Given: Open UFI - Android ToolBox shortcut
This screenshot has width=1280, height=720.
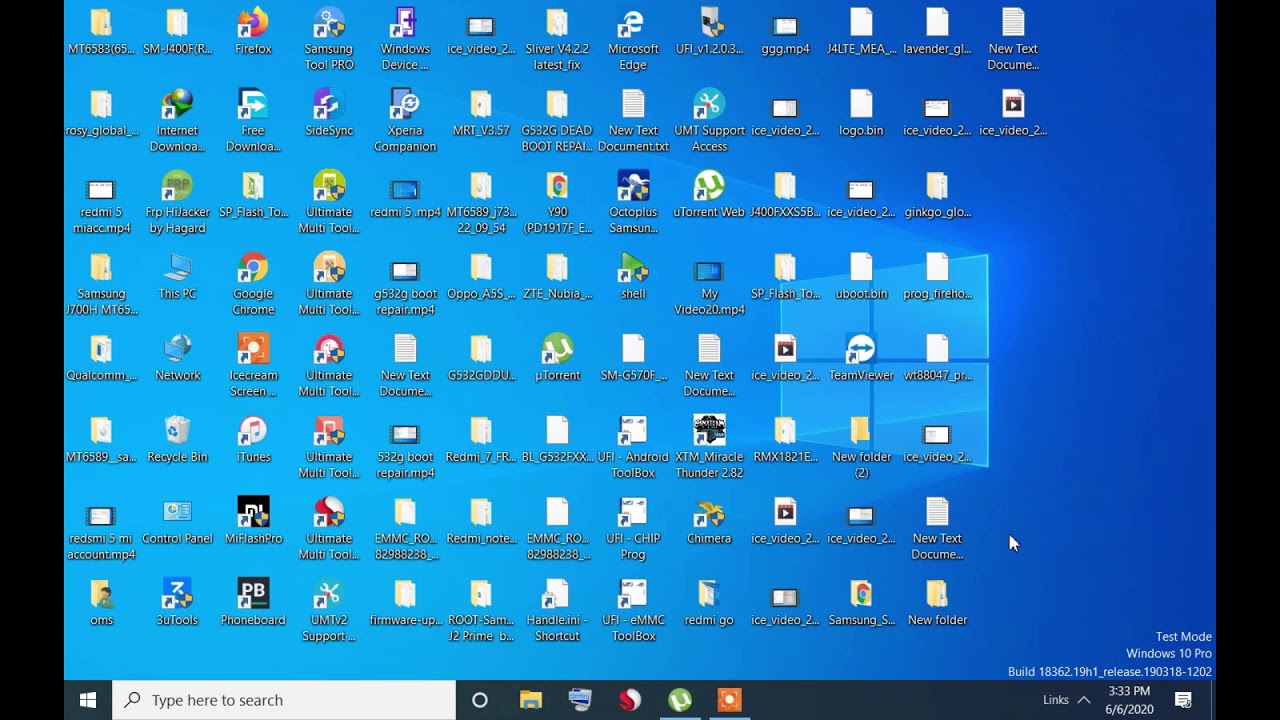Looking at the screenshot, I should point(633,448).
